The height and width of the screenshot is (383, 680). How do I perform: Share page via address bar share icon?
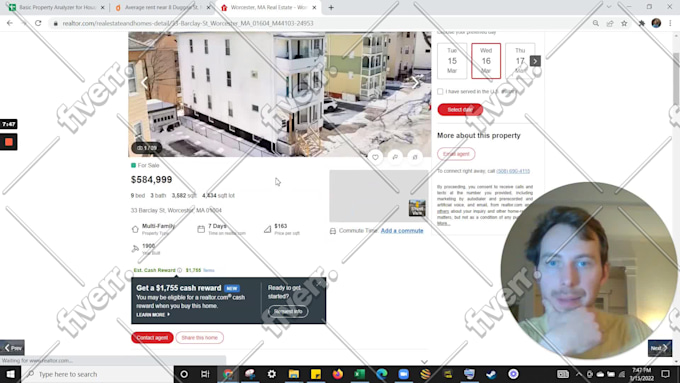(610, 23)
